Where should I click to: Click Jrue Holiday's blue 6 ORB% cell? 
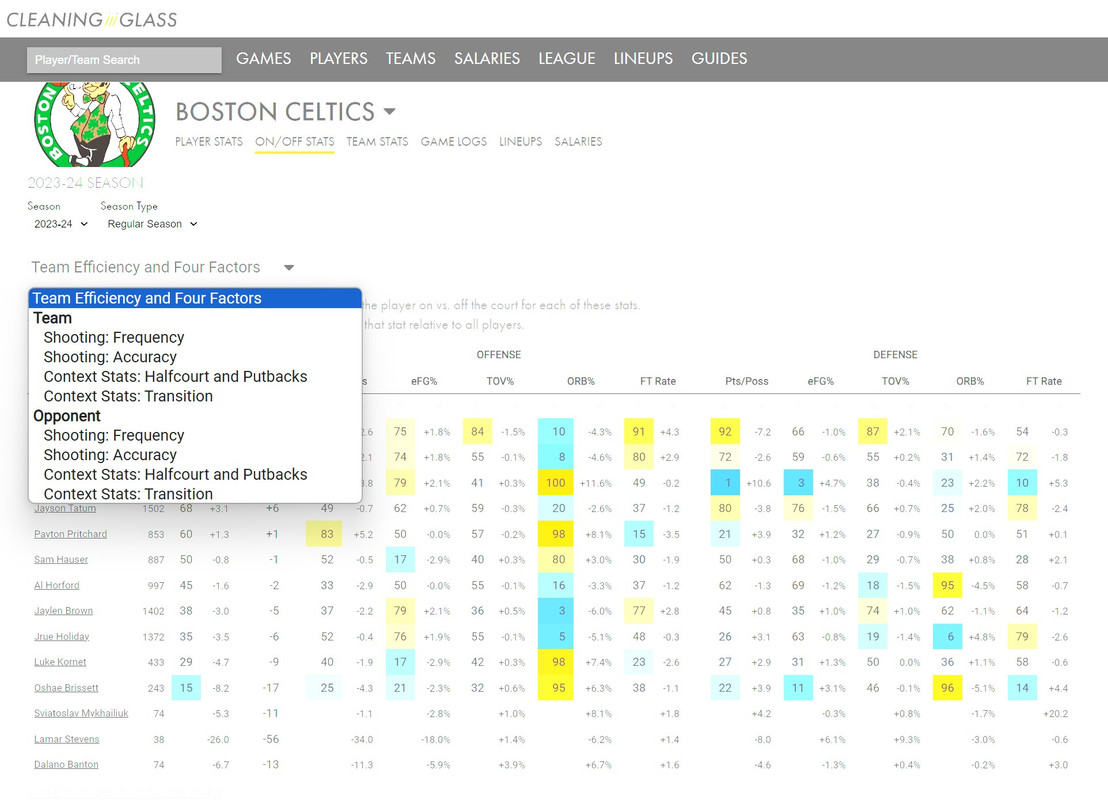tap(948, 637)
